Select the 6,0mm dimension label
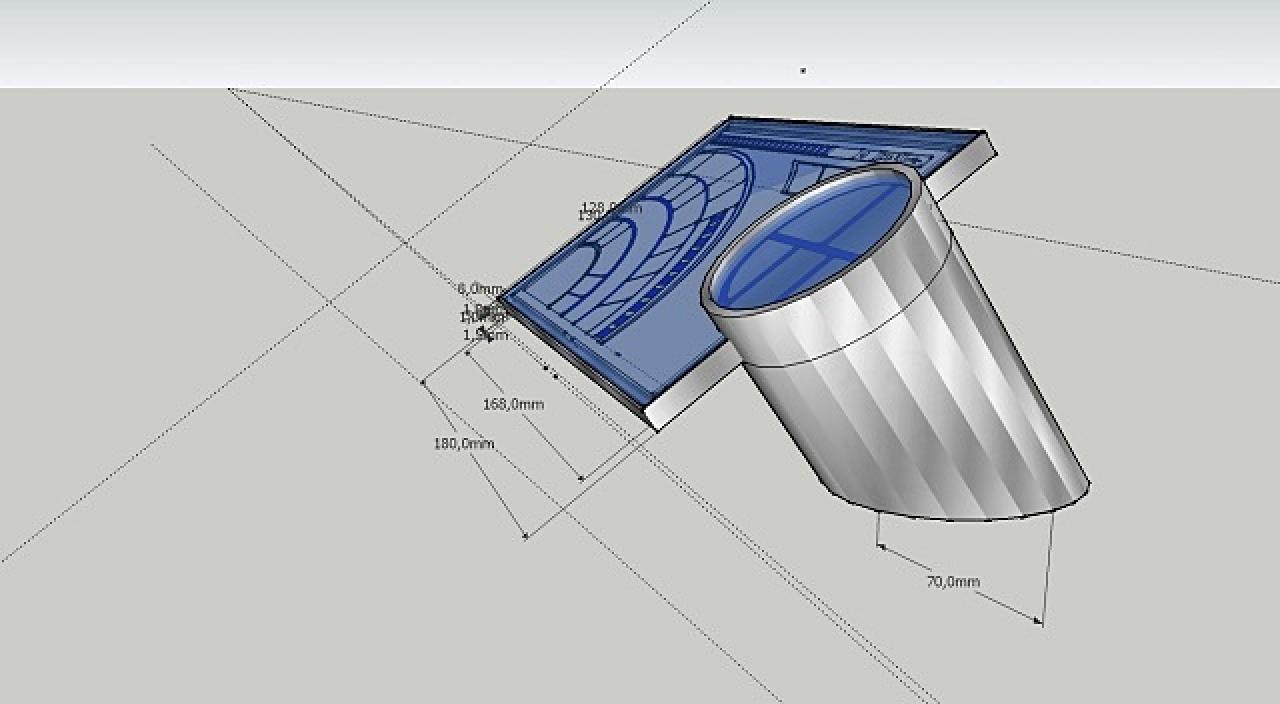 tap(480, 289)
